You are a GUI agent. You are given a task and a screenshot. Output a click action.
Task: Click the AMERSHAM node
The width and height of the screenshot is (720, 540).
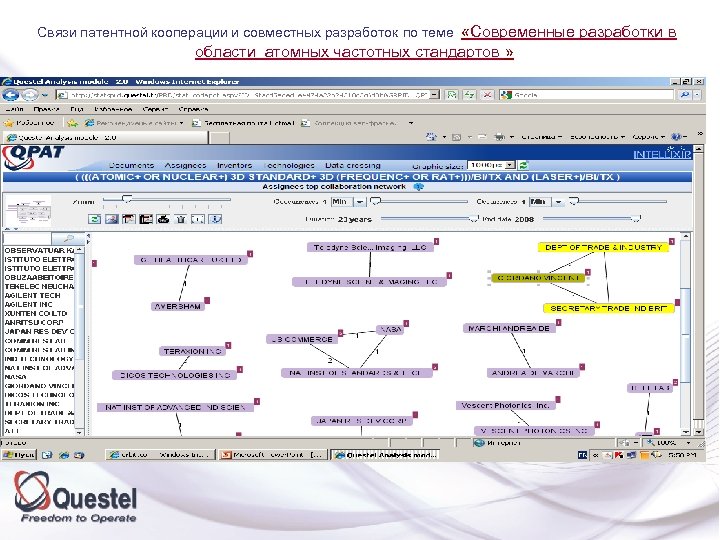pyautogui.click(x=178, y=306)
